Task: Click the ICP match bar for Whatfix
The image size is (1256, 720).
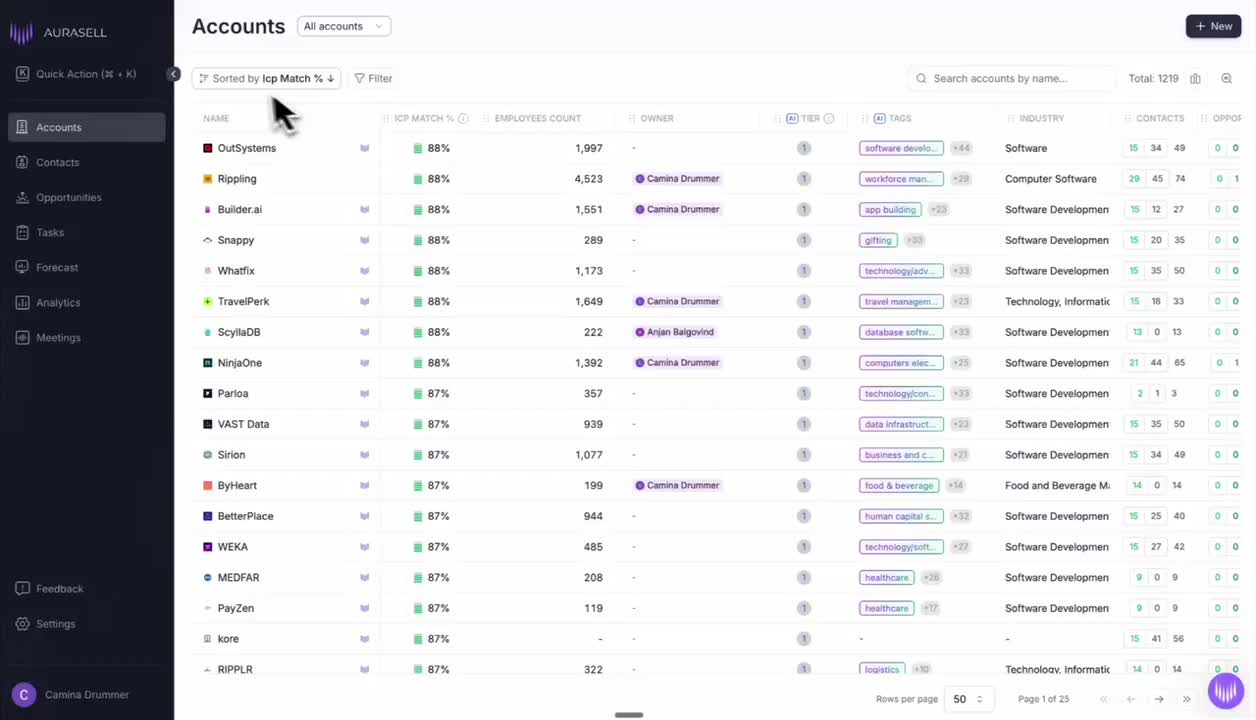Action: [418, 271]
